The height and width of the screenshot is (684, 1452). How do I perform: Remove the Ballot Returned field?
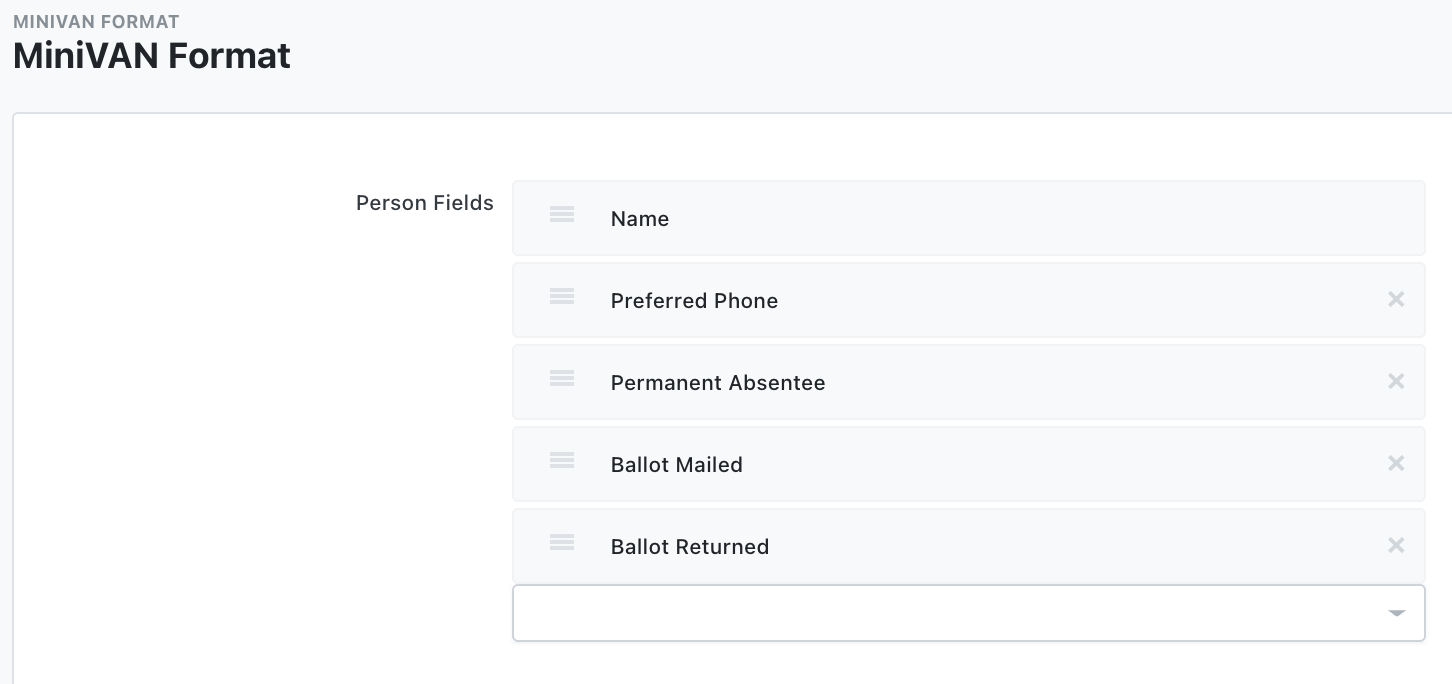(1396, 545)
